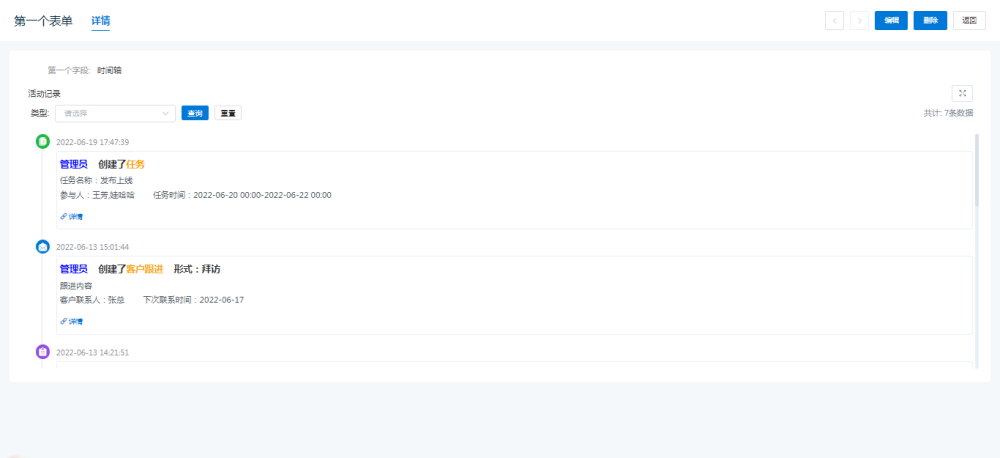Click the blue customer follow-up timeline icon

(43, 246)
